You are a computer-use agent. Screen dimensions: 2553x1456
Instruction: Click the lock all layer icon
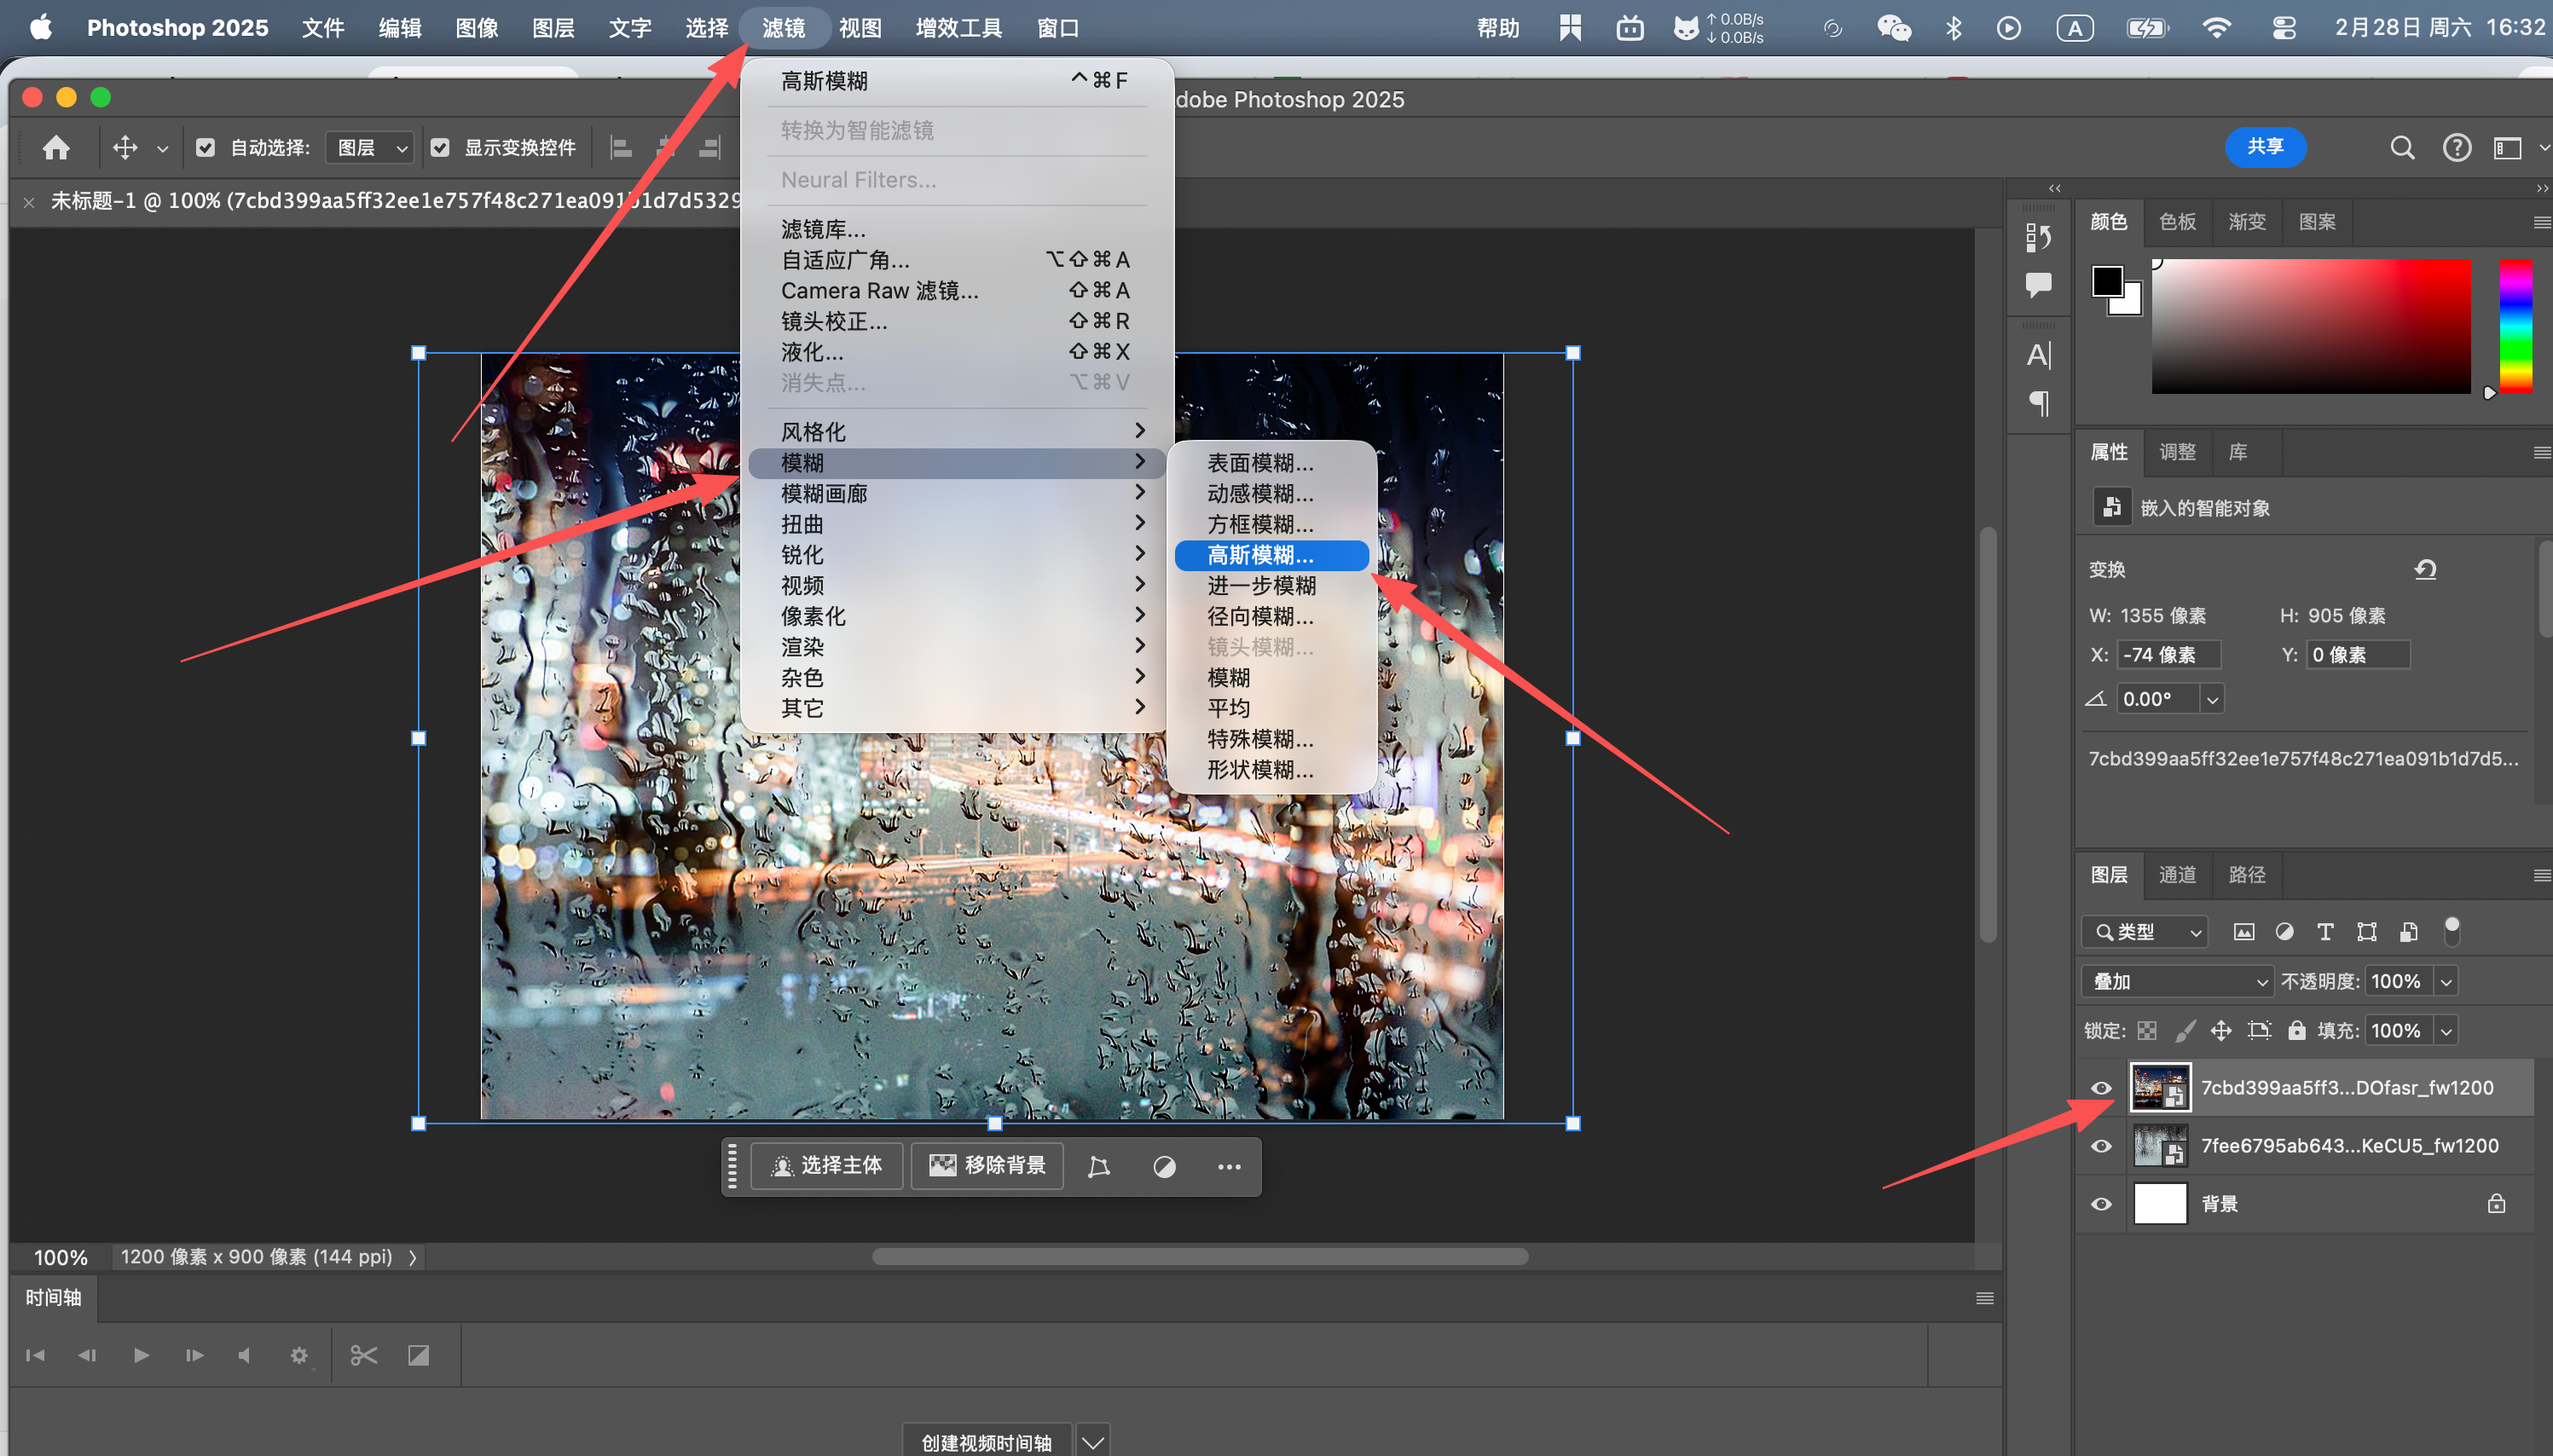click(2296, 1030)
